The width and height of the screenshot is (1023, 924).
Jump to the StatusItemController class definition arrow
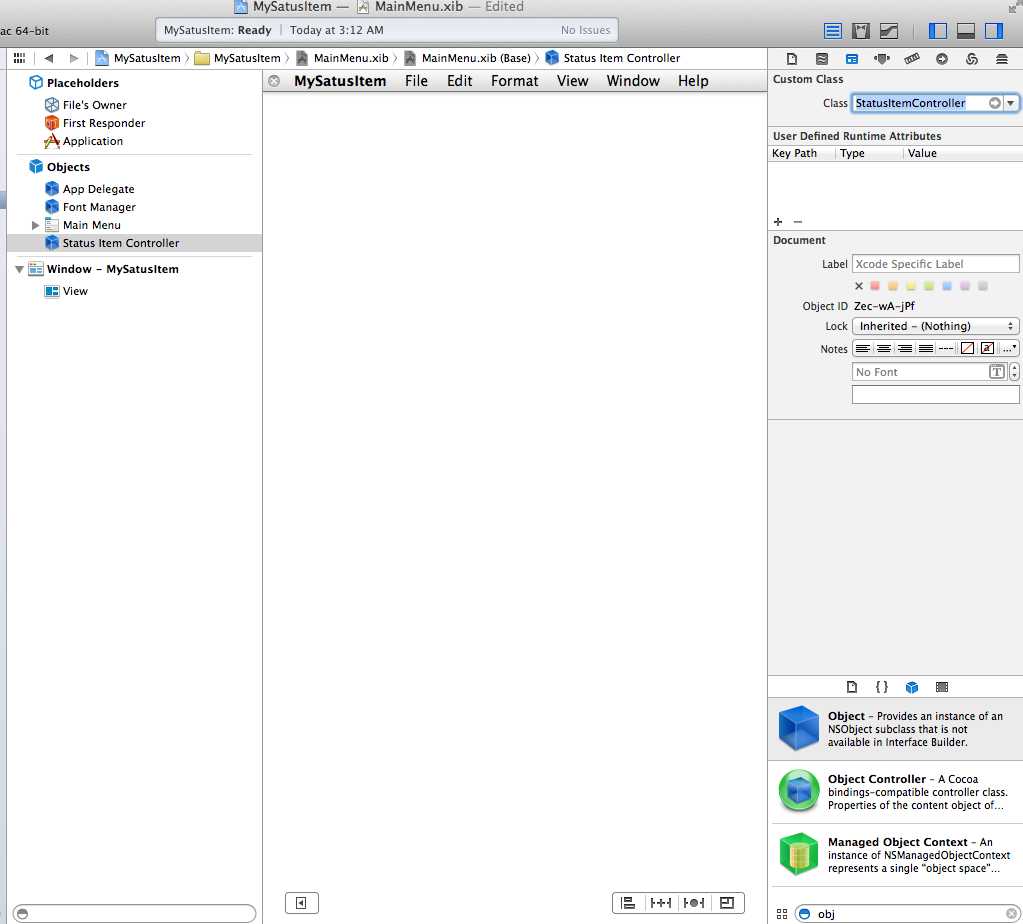pos(994,103)
